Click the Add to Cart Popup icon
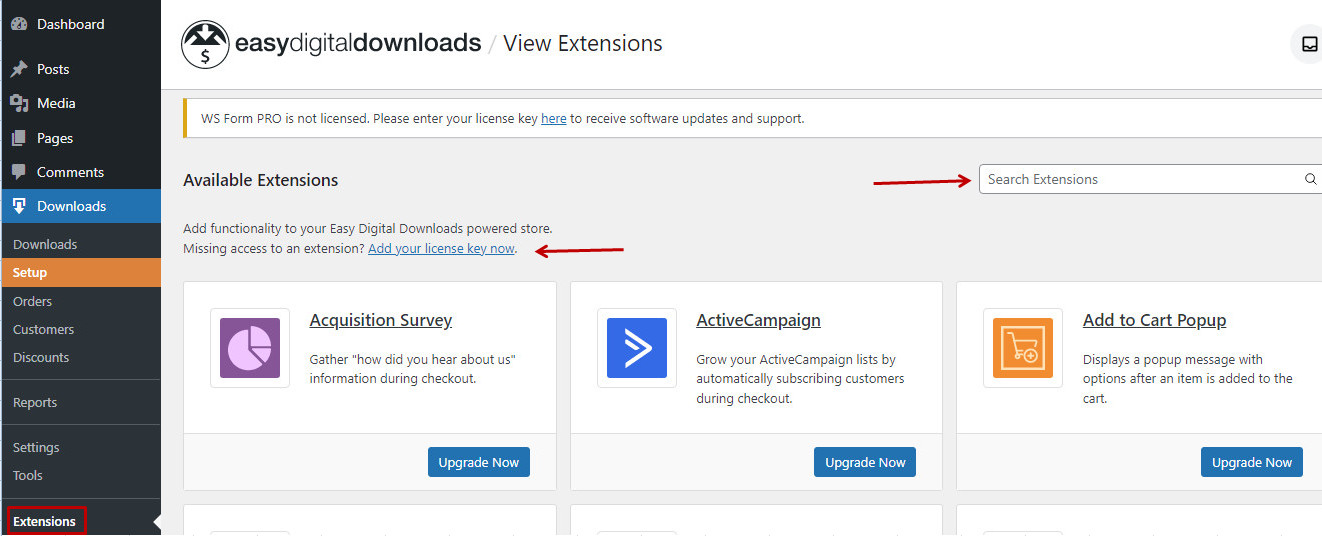This screenshot has width=1322, height=536. tap(1023, 348)
